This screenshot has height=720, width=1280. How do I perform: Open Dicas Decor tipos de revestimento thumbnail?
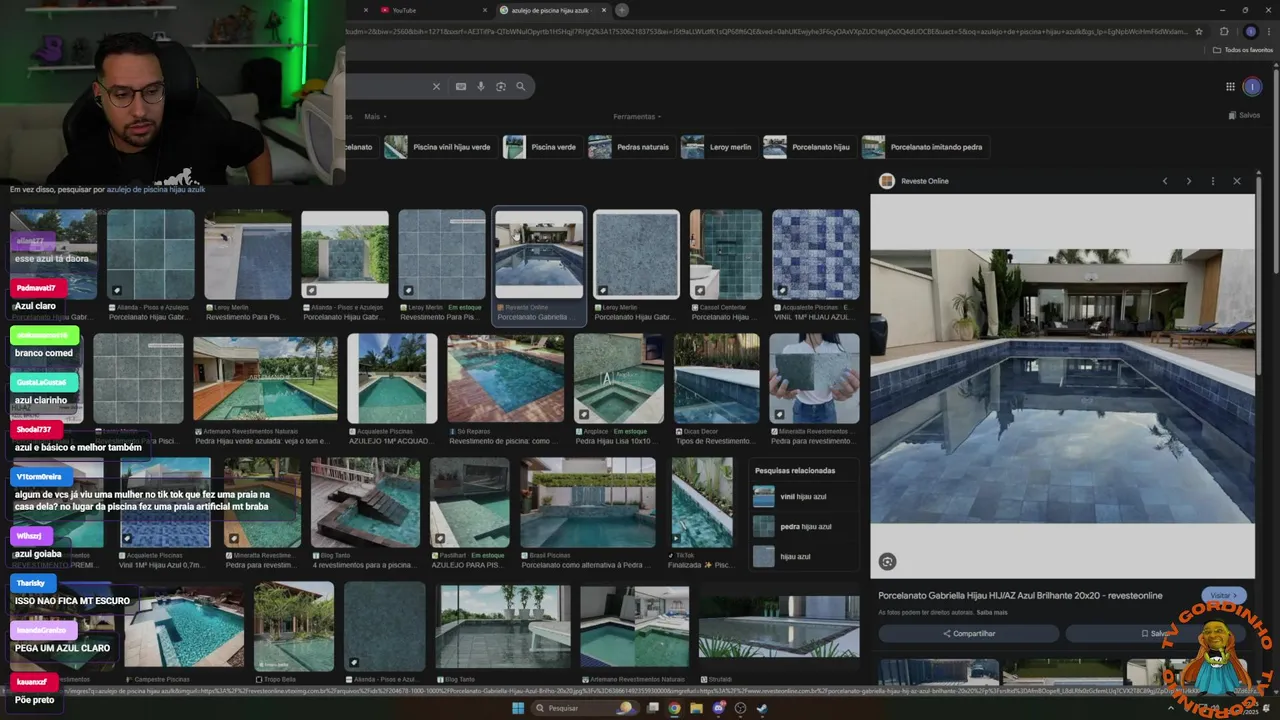click(716, 379)
